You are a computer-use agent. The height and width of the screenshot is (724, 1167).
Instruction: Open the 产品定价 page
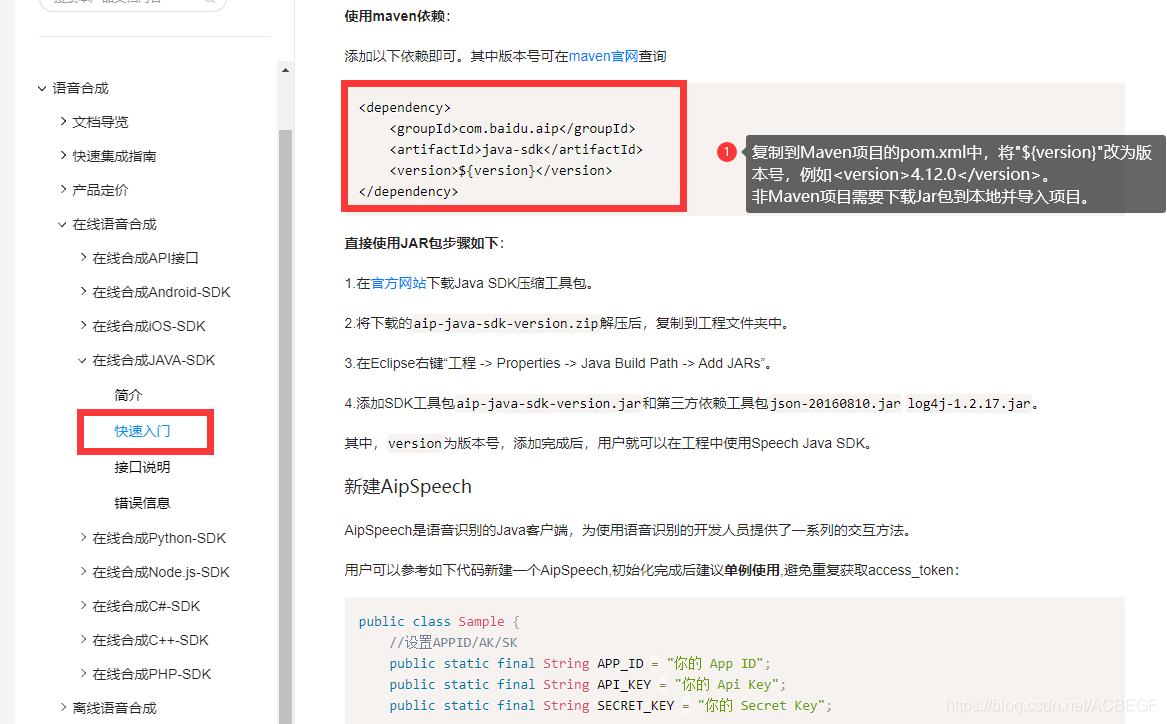[100, 190]
